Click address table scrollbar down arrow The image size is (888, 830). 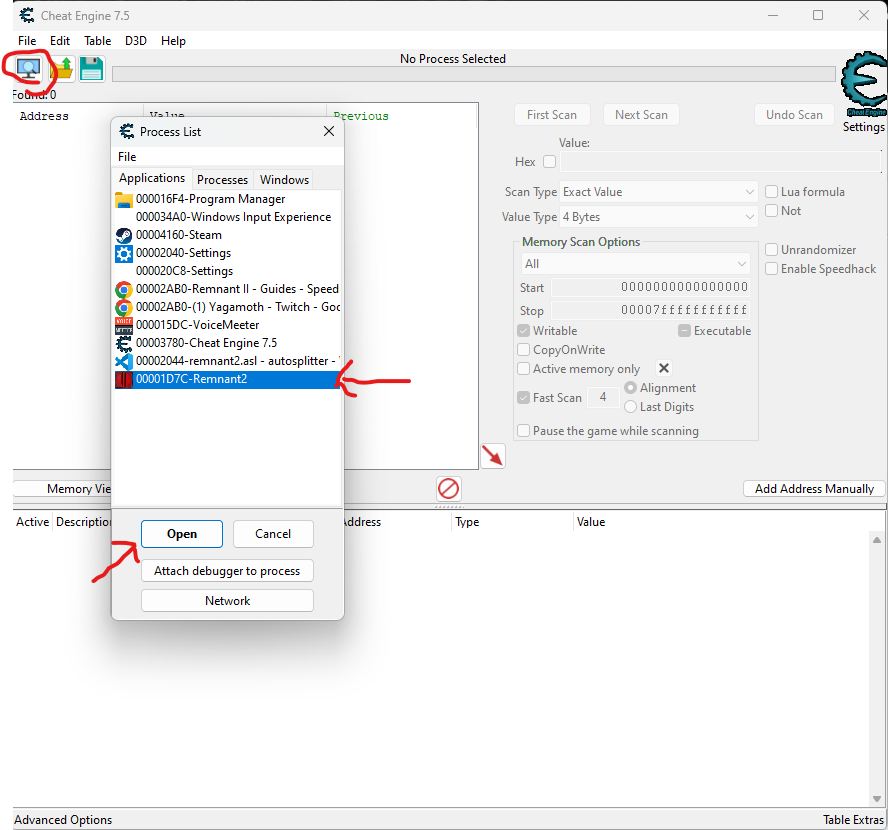[877, 799]
